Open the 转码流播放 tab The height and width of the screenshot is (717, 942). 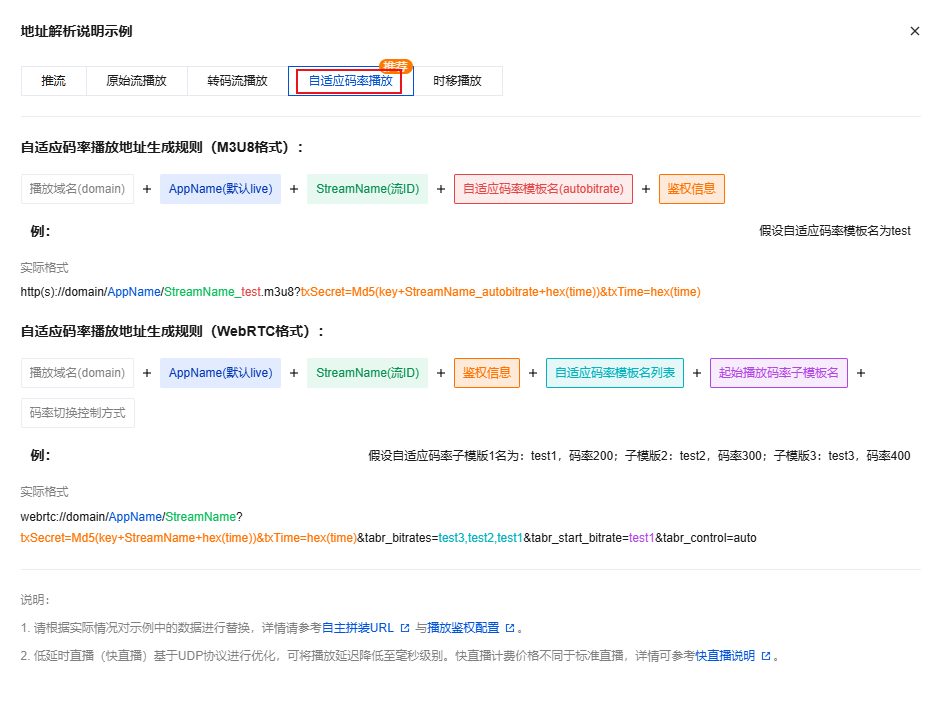(x=237, y=81)
